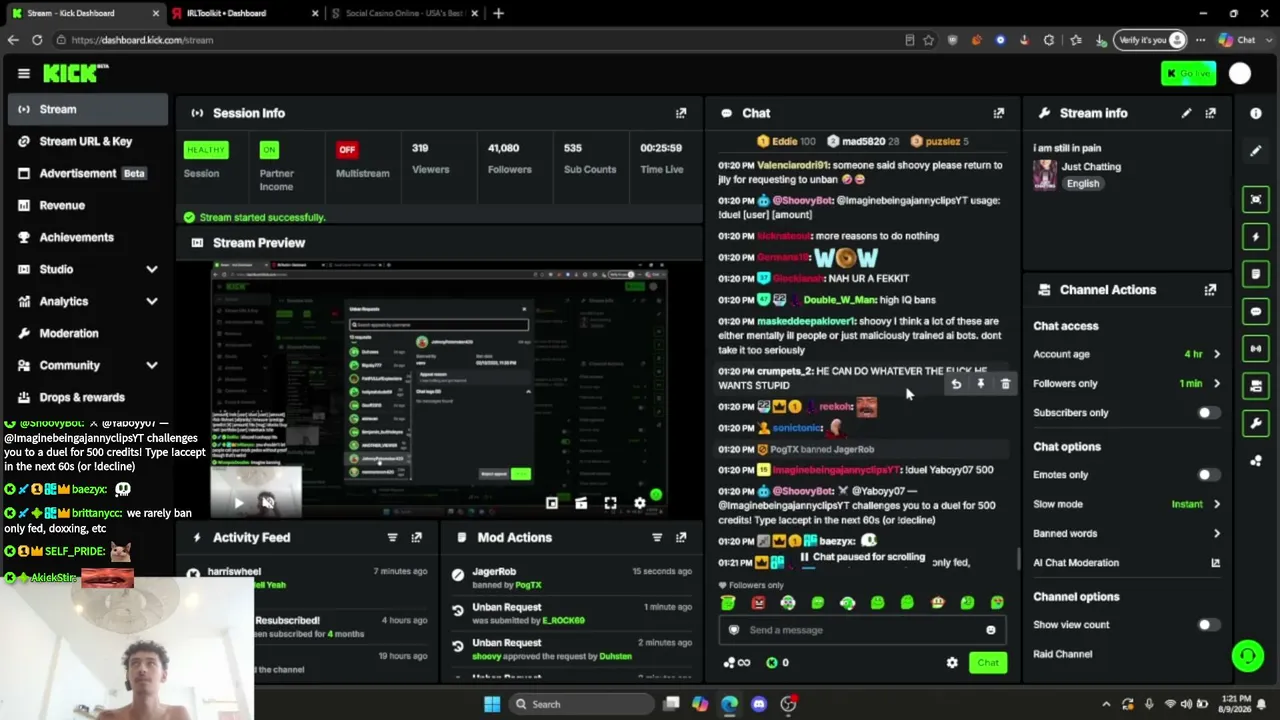Open Microsoft Edge from the taskbar
The width and height of the screenshot is (1280, 720).
coord(729,704)
